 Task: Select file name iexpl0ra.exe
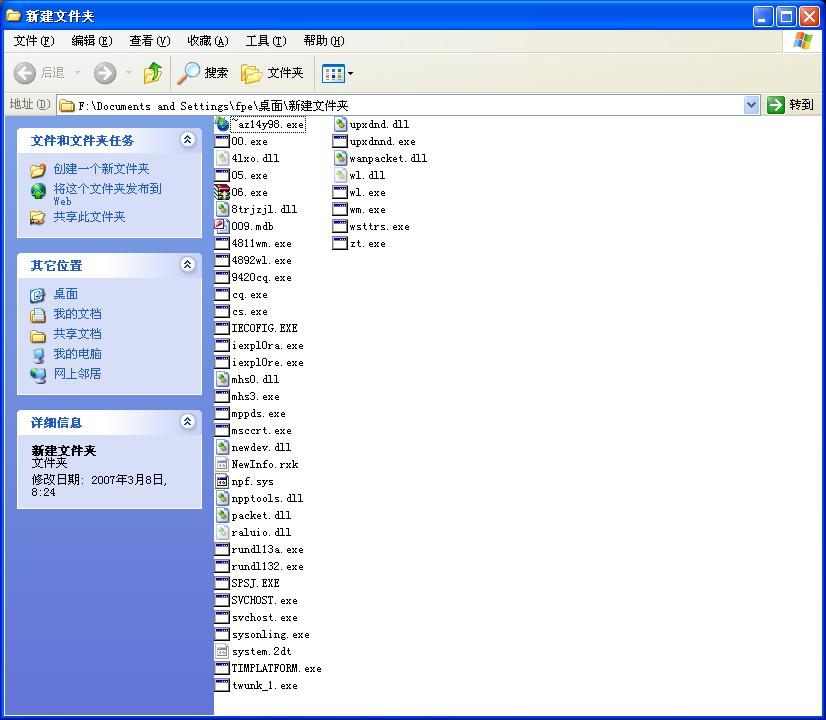[268, 346]
